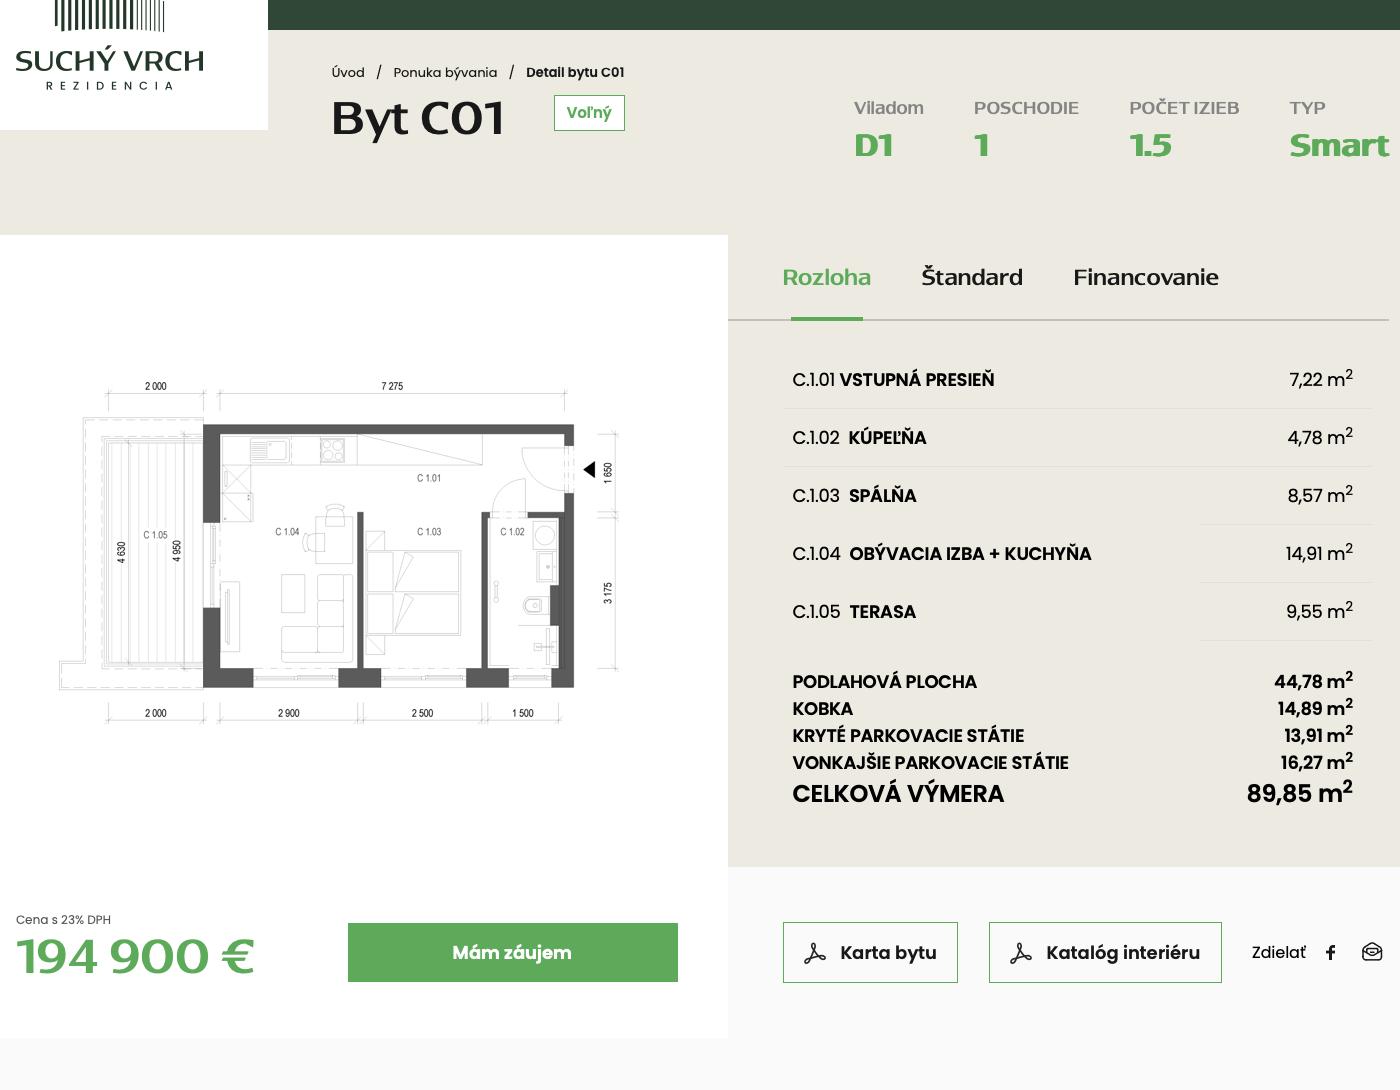
Task: Open the apartment floor plan image
Action: [340, 550]
